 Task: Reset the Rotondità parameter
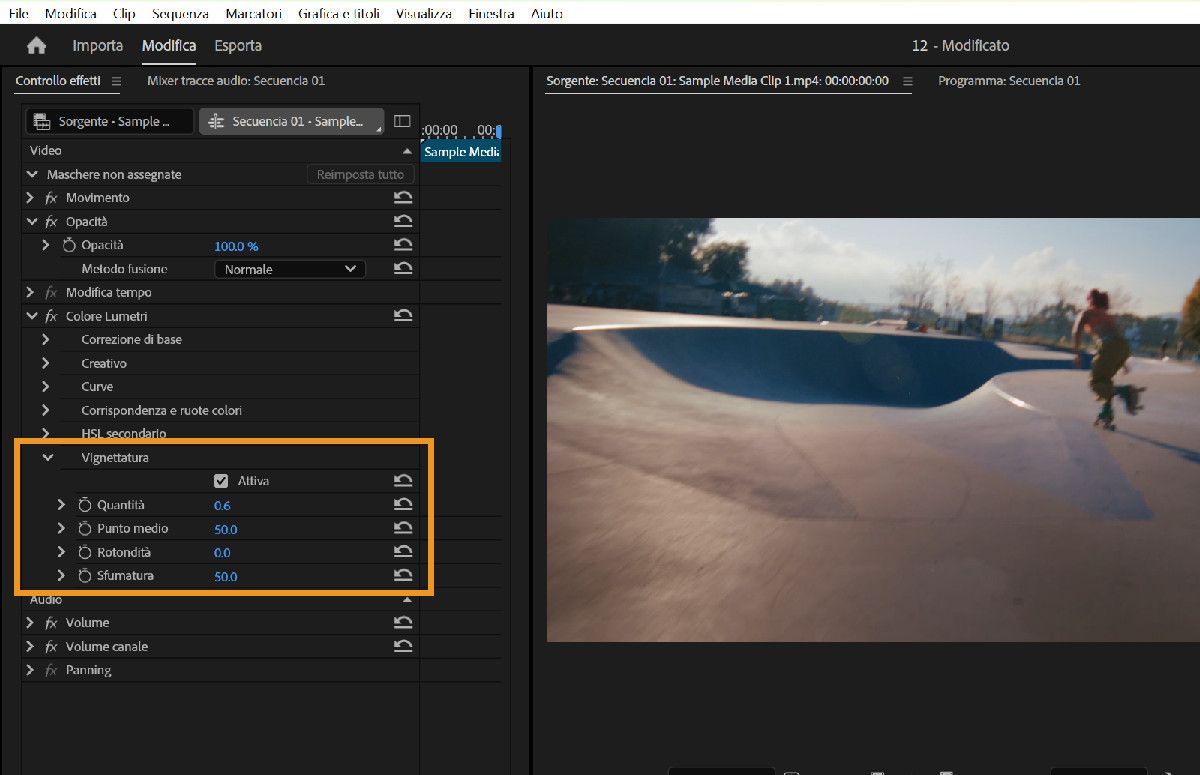click(403, 552)
